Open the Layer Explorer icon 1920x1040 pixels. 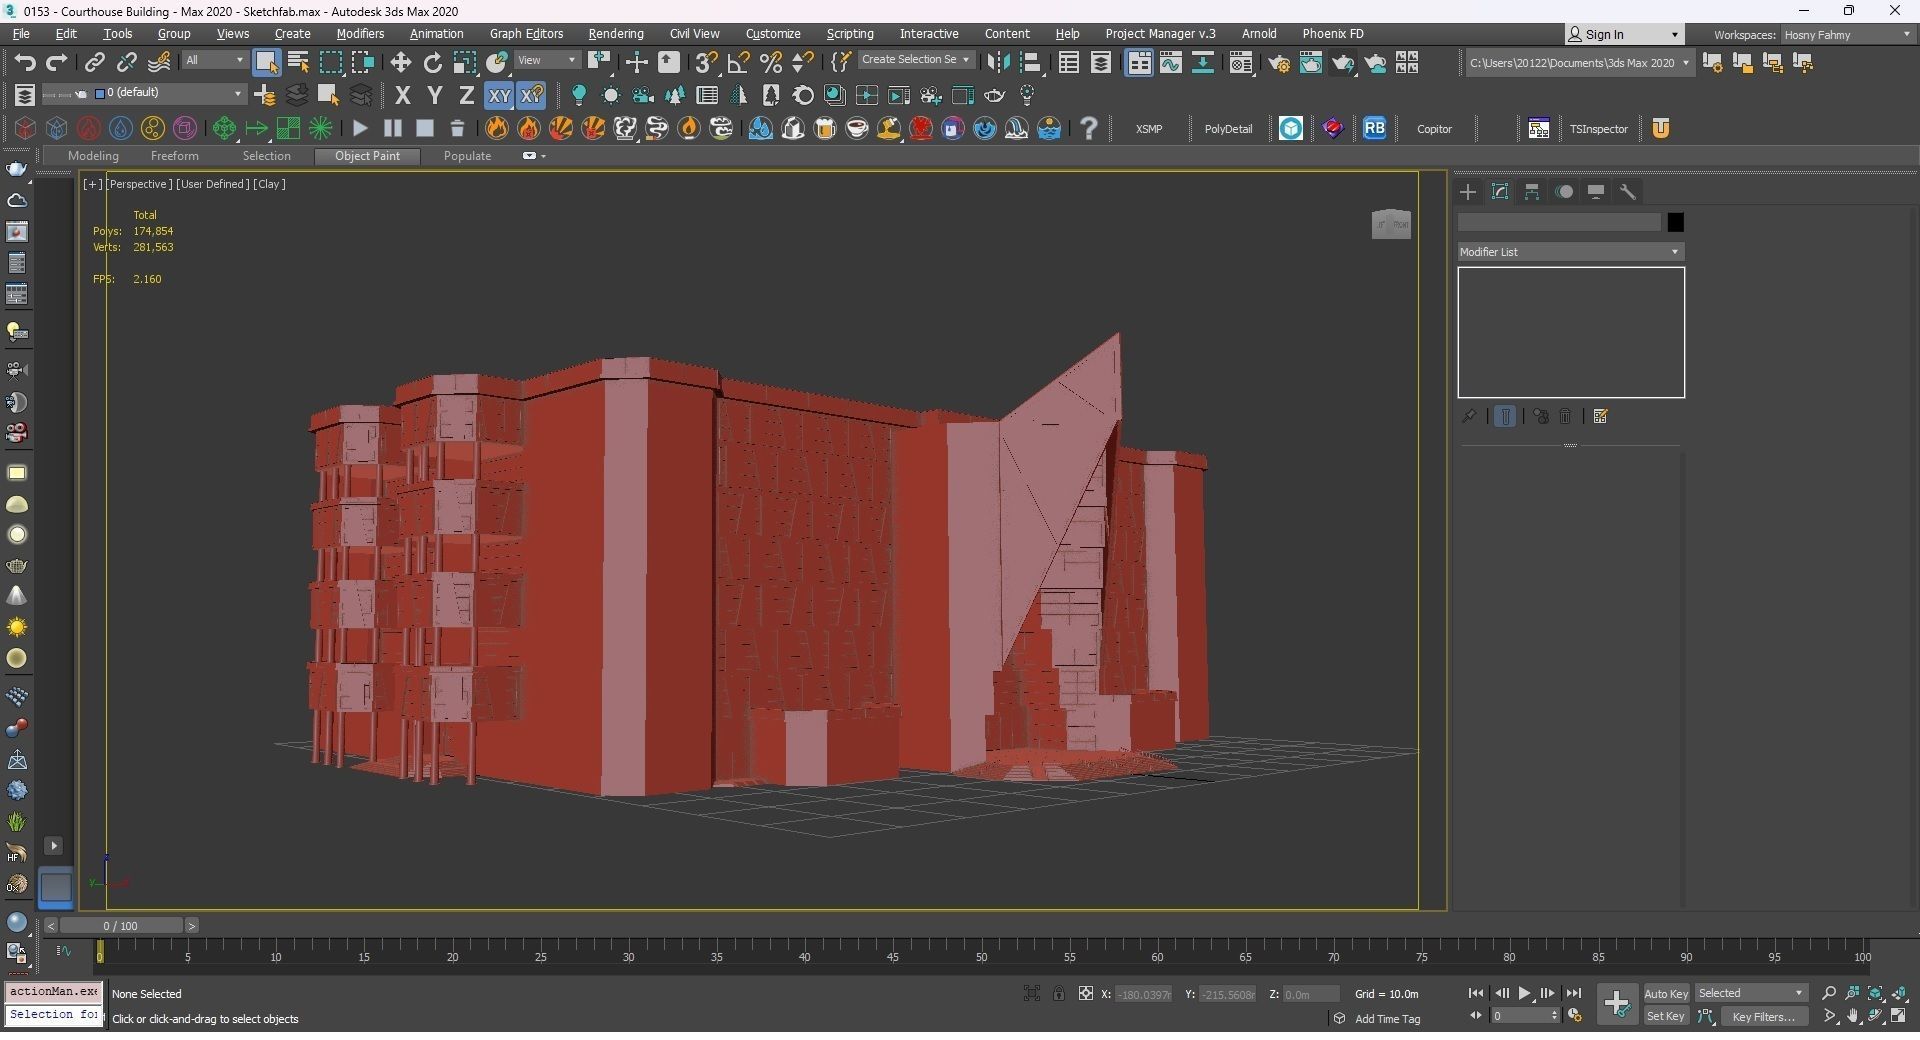tap(1100, 63)
